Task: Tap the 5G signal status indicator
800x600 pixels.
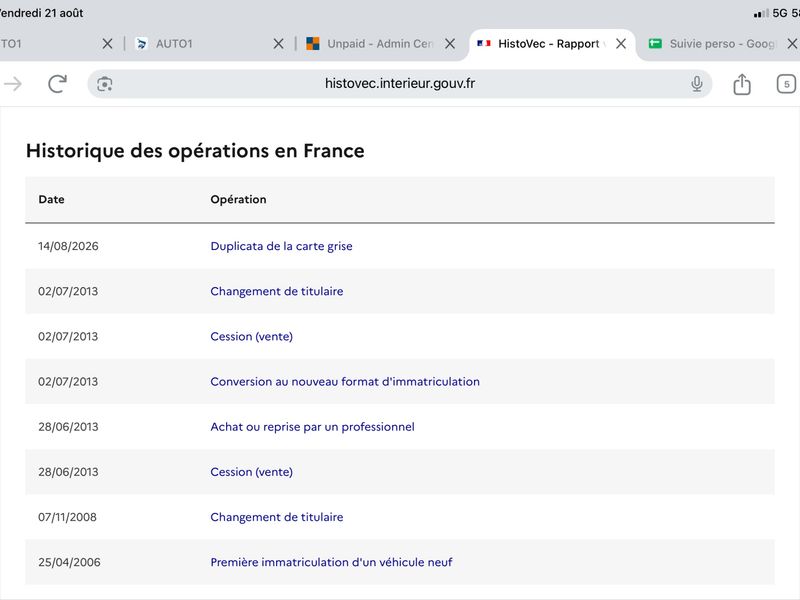Action: tap(771, 13)
